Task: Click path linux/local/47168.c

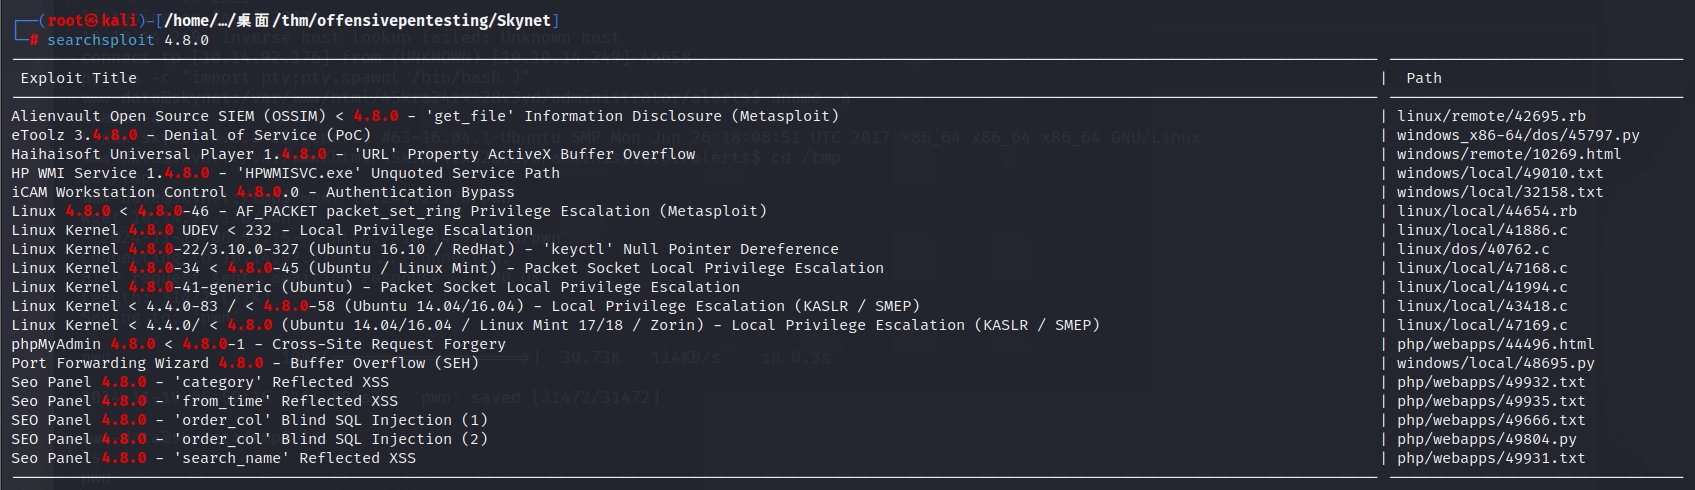Action: 1483,268
